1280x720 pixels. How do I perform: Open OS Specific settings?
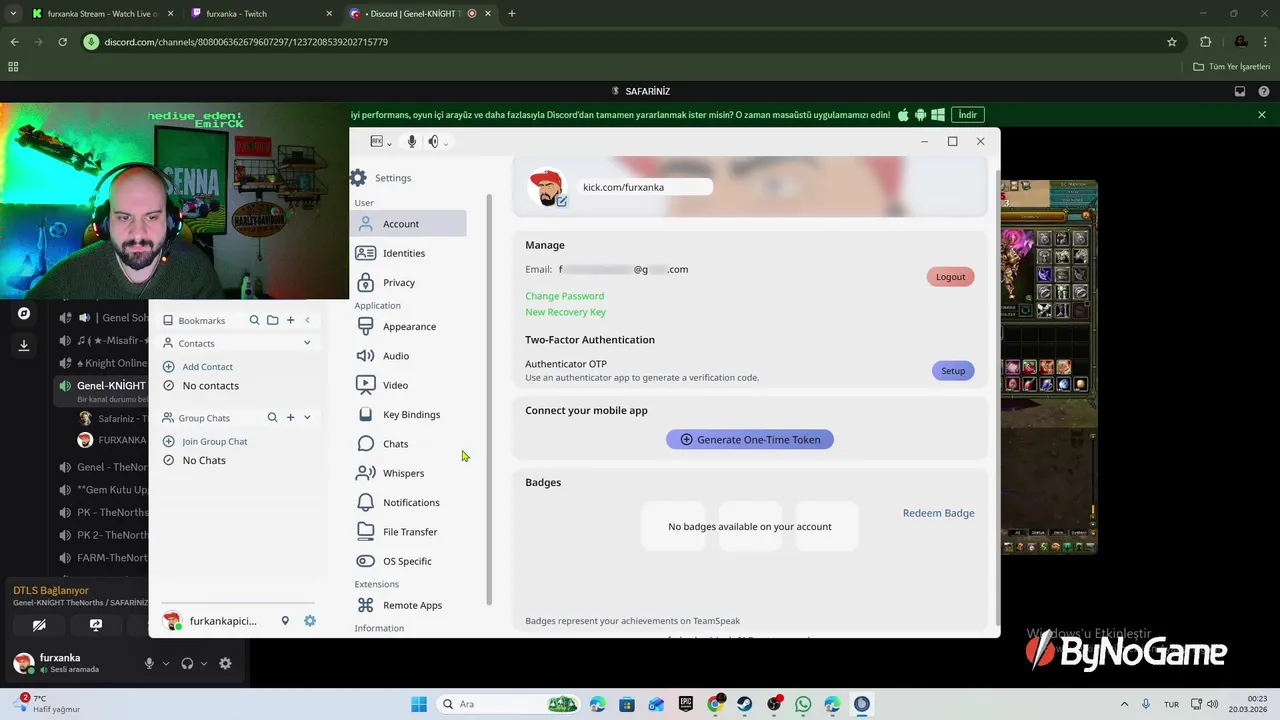409,561
